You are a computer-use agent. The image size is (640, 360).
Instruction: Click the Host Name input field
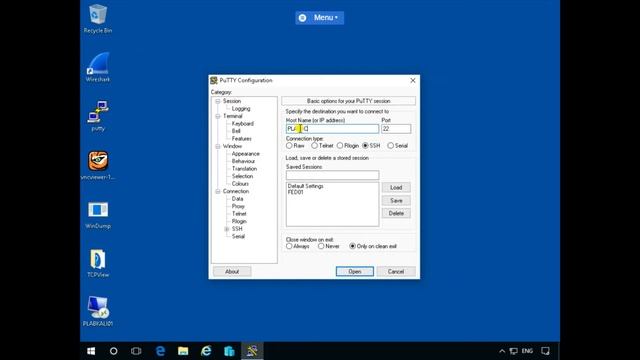(x=332, y=129)
